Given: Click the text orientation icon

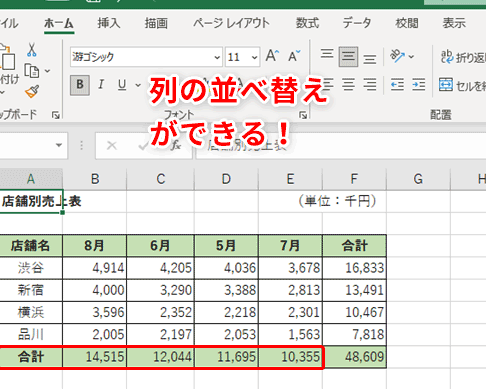Looking at the screenshot, I should pyautogui.click(x=397, y=56).
